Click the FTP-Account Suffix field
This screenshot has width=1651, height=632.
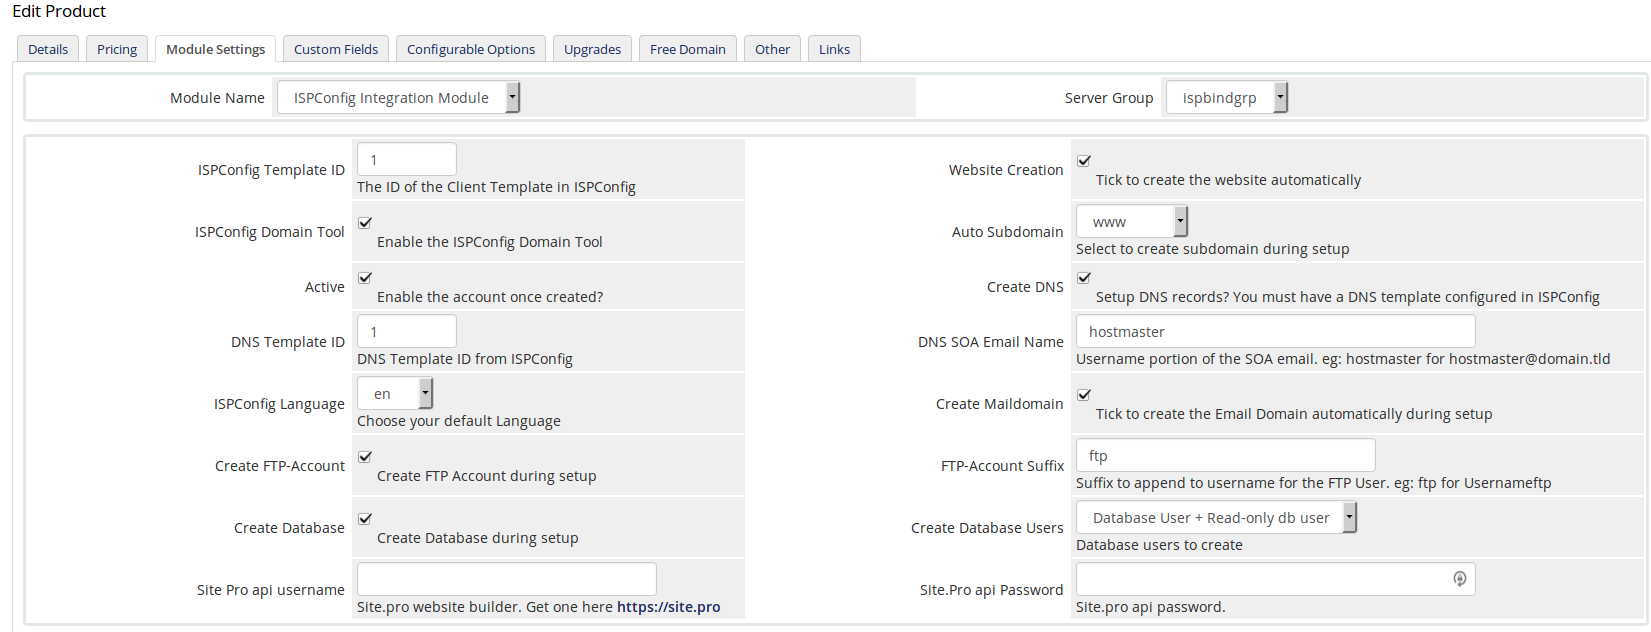[x=1225, y=455]
